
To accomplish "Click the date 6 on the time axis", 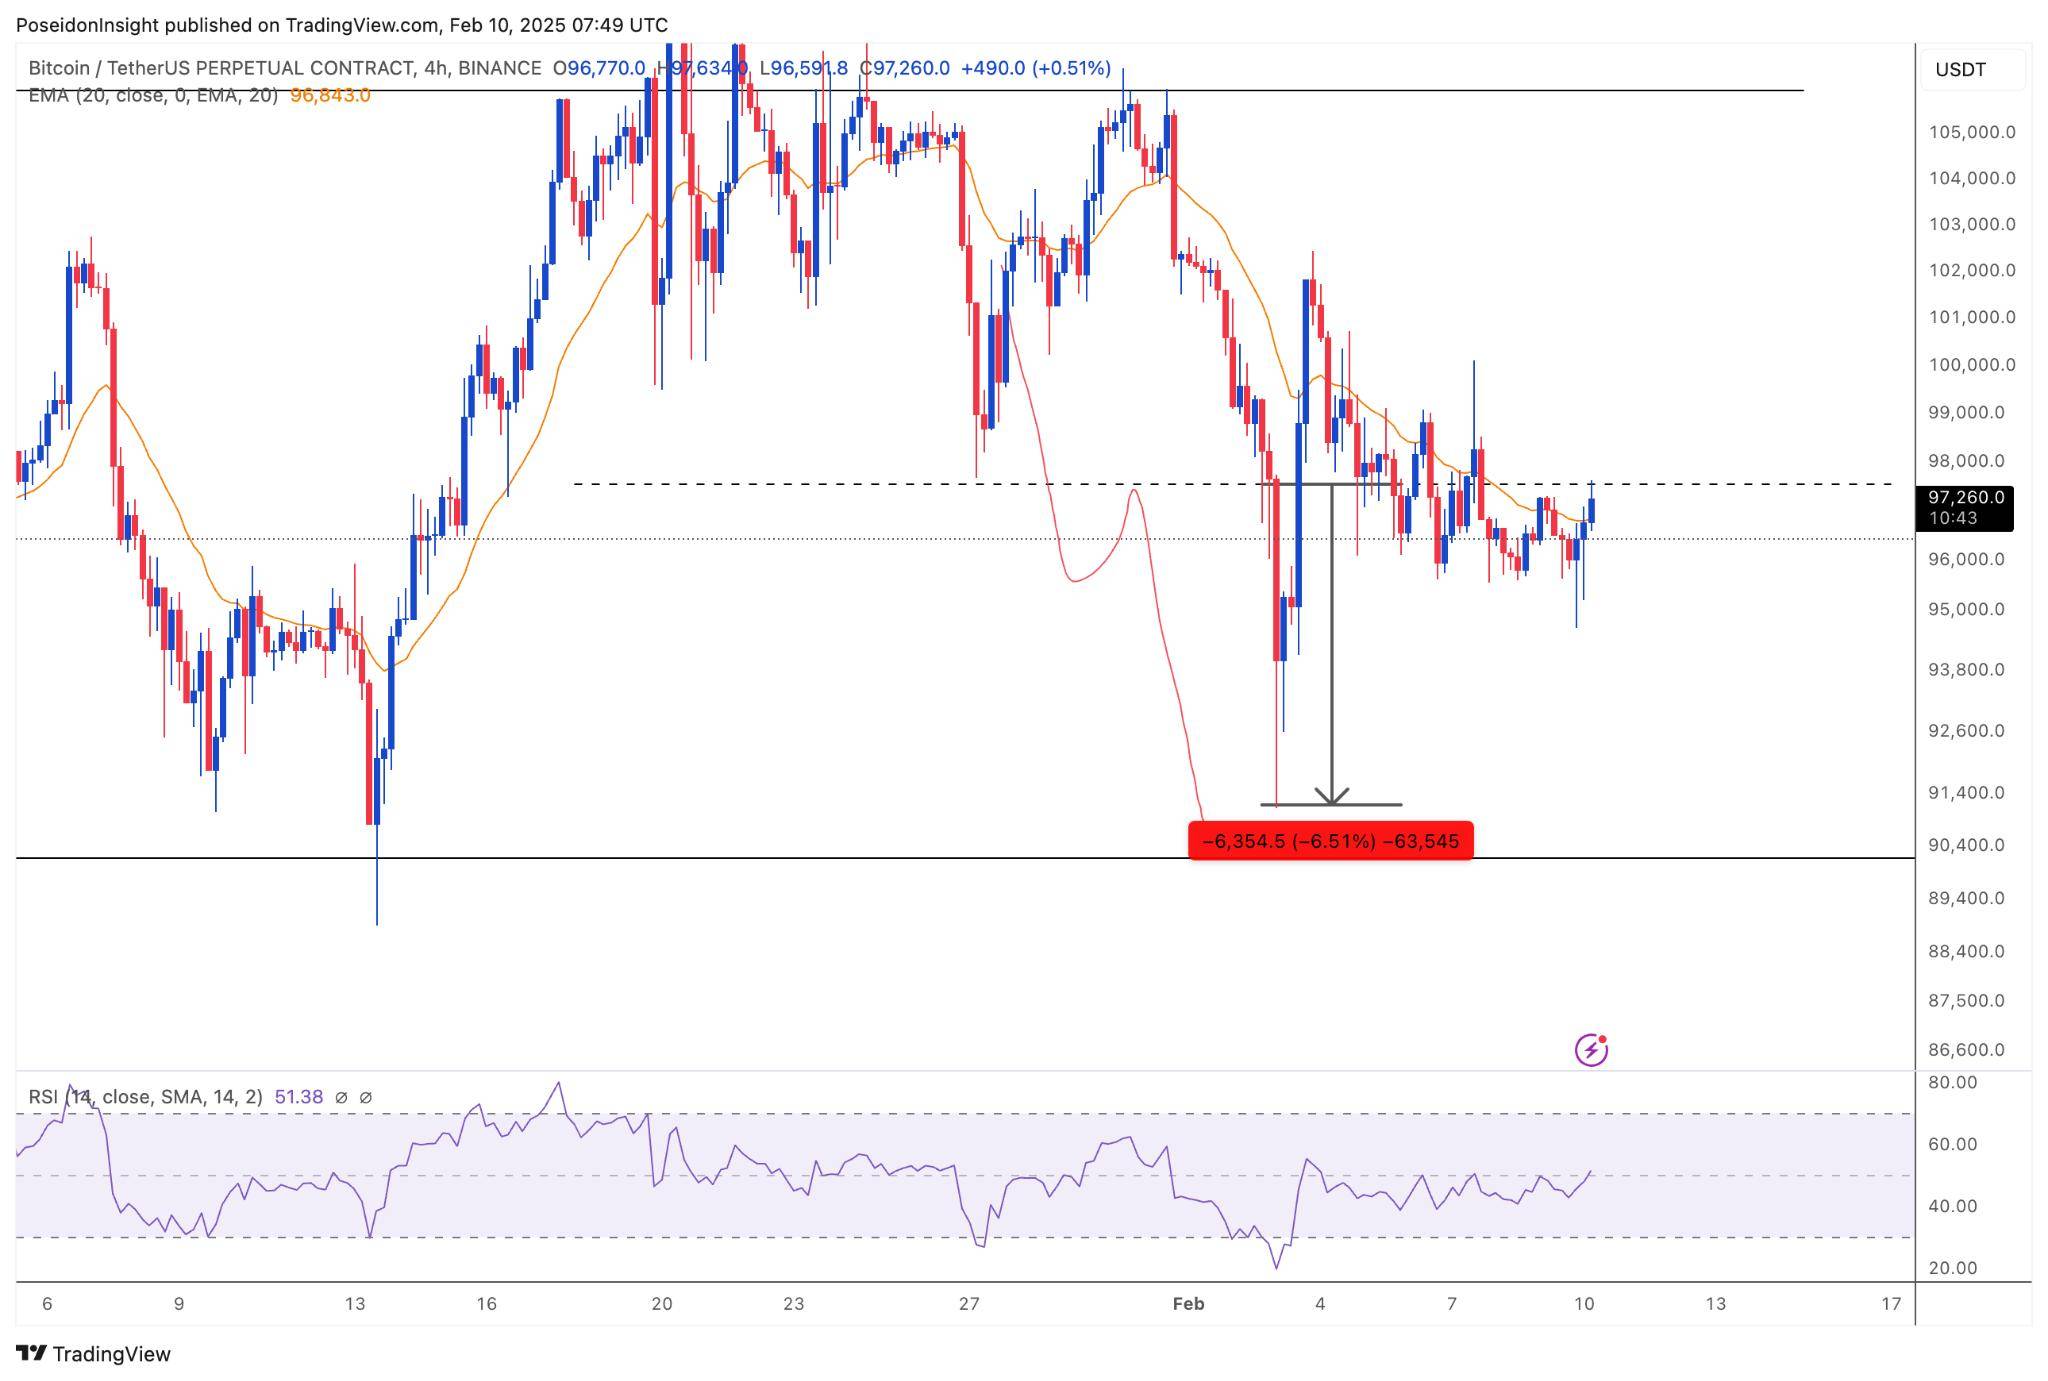I will click(x=47, y=1303).
